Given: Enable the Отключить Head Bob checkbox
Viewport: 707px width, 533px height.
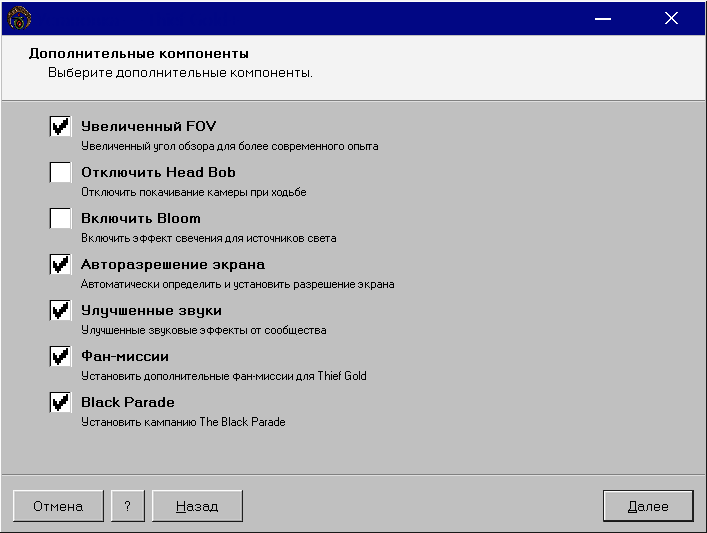Looking at the screenshot, I should [x=60, y=172].
